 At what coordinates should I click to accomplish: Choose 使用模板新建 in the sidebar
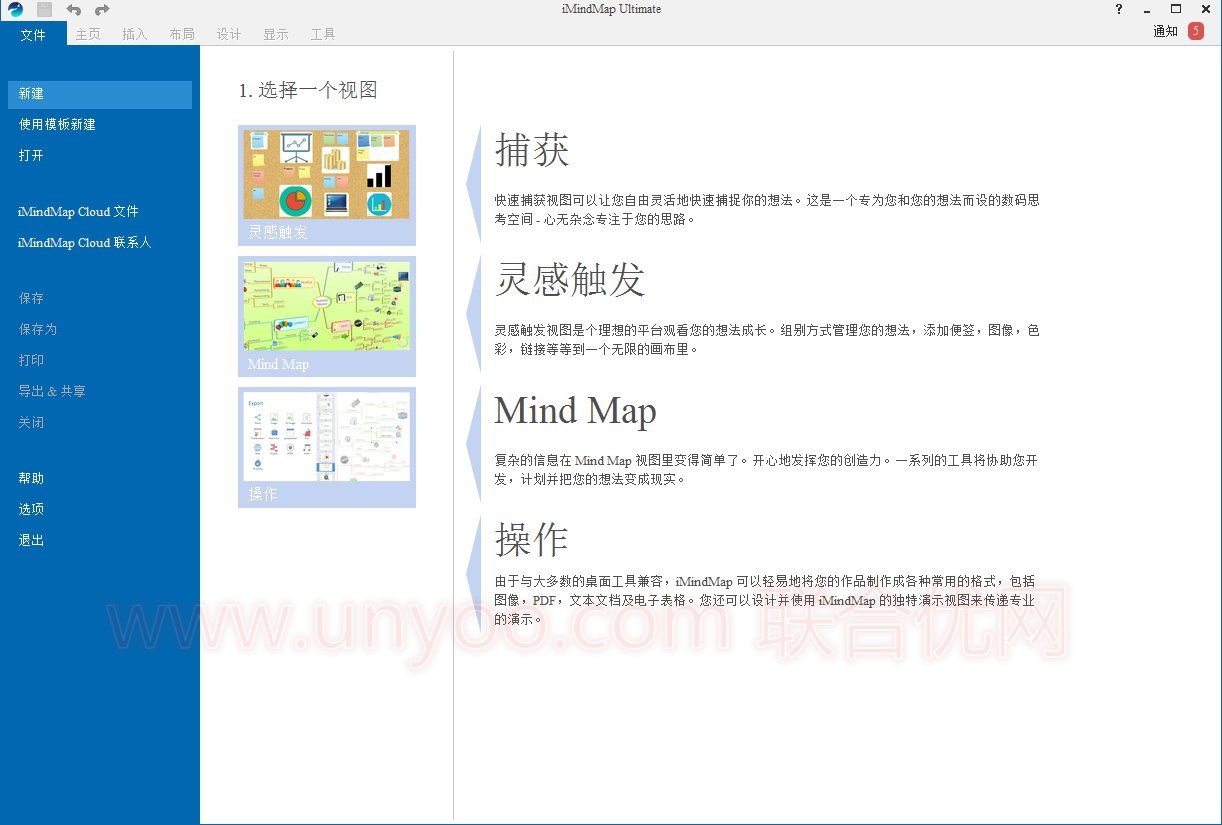coord(57,125)
